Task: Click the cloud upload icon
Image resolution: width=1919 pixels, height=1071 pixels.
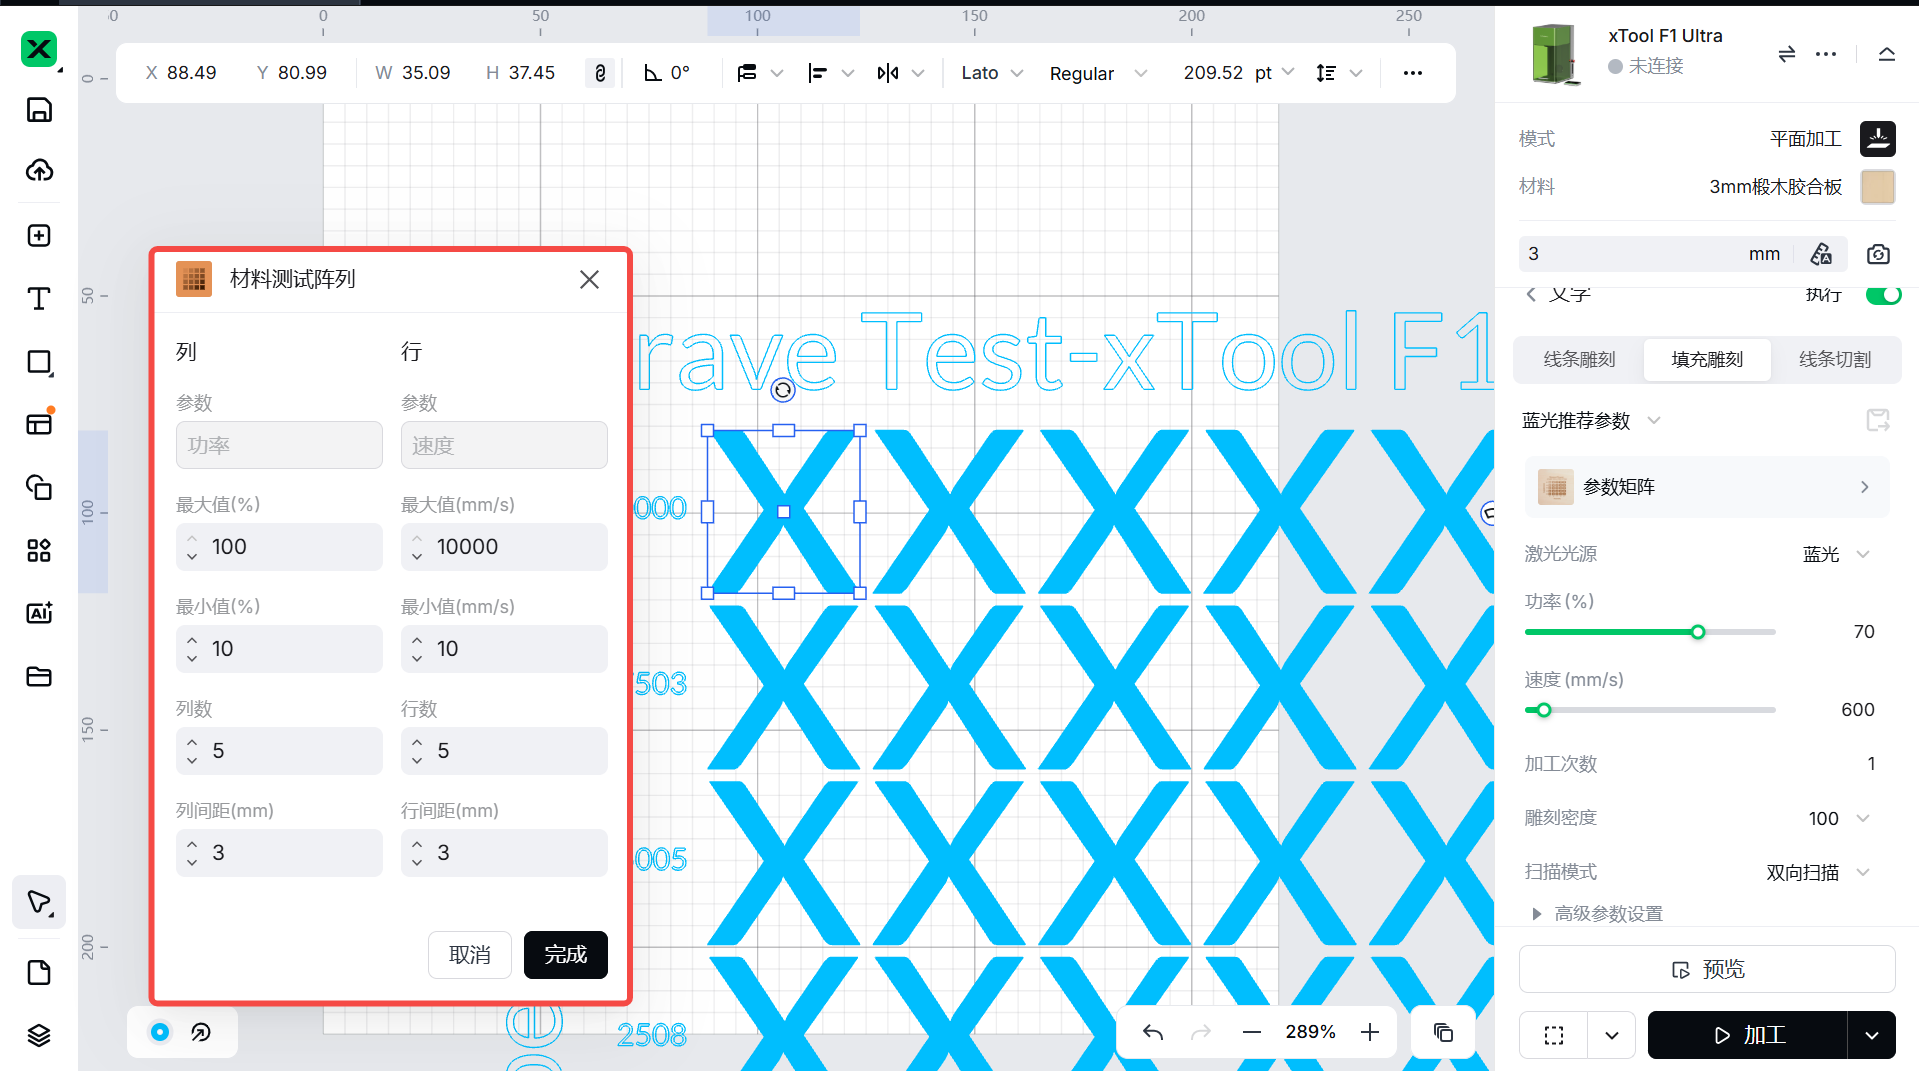Action: (x=39, y=171)
